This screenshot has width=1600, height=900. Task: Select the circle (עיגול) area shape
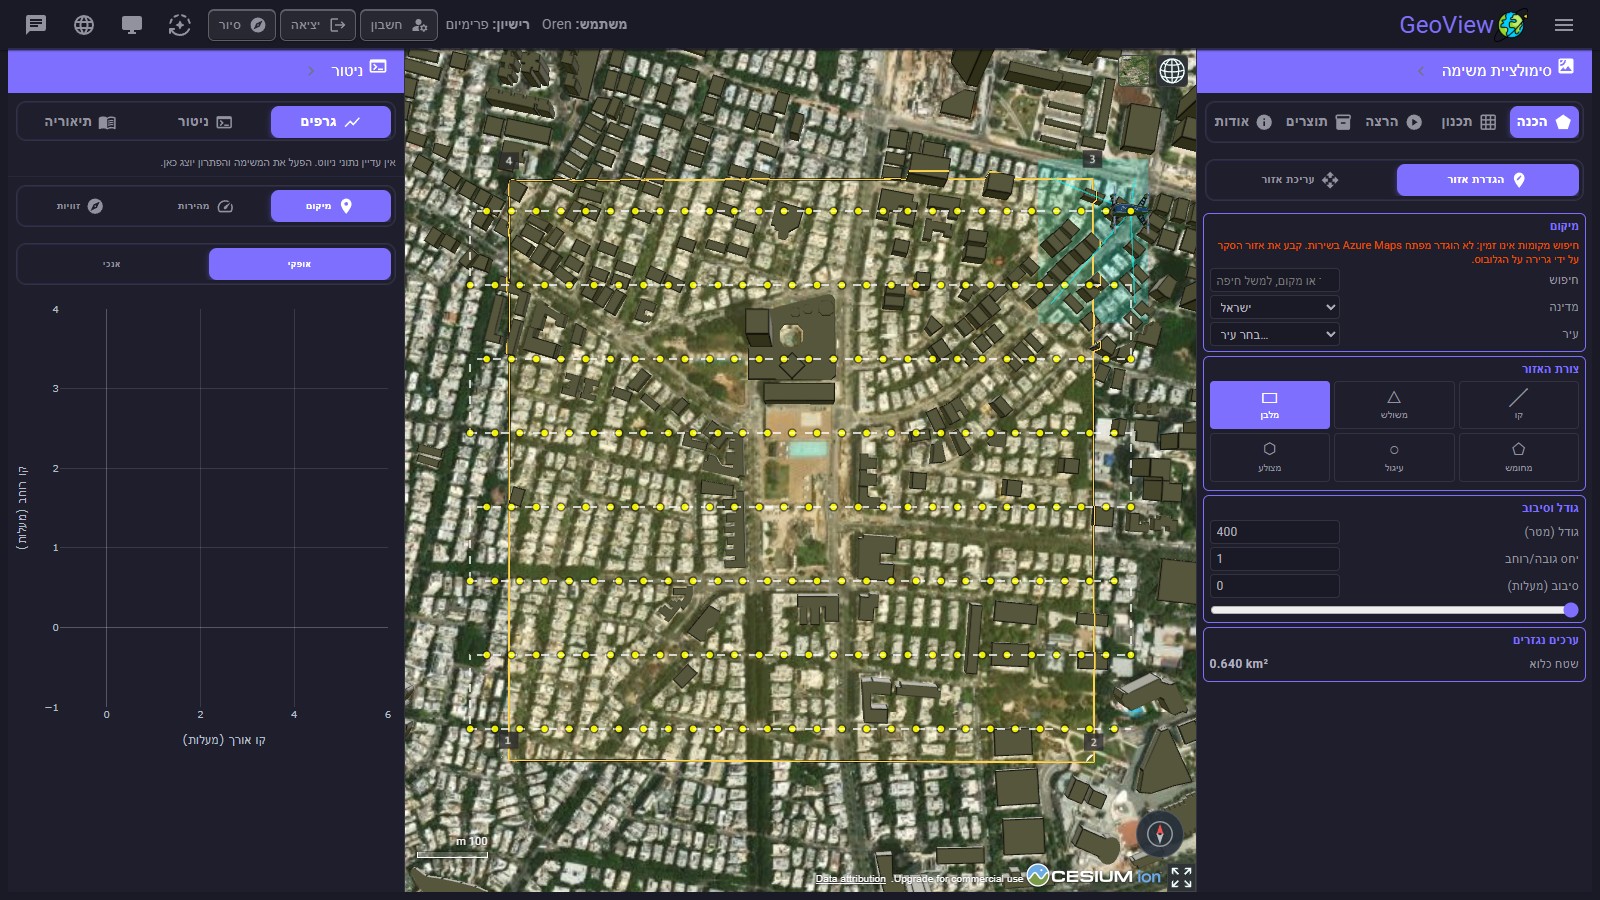tap(1394, 457)
